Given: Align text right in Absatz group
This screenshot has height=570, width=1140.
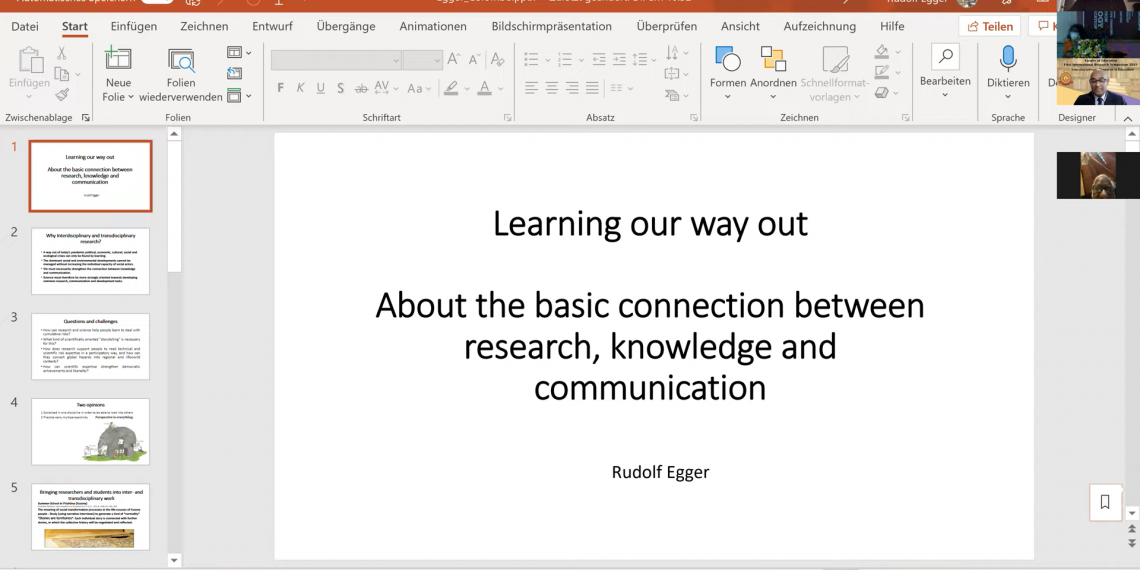Looking at the screenshot, I should (x=572, y=88).
